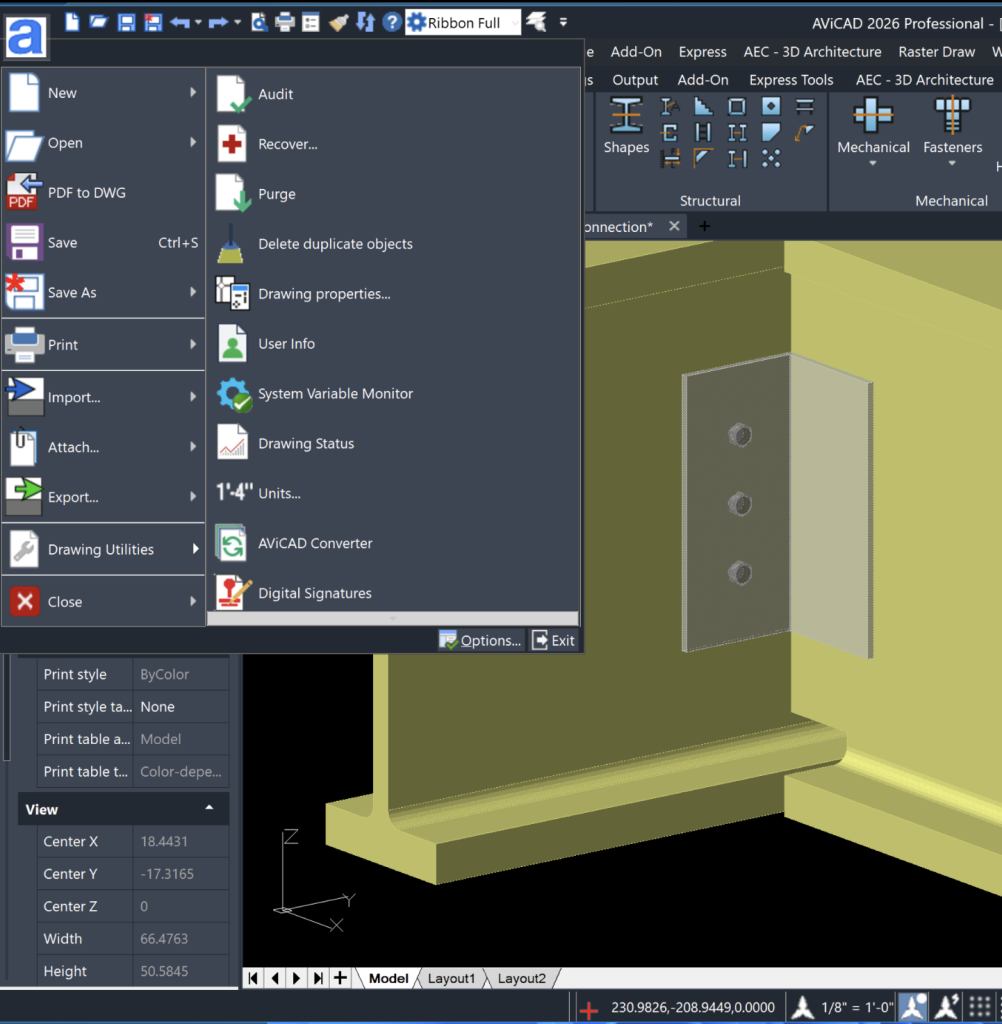
Task: Open the Fasteners dropdown button
Action: (952, 131)
